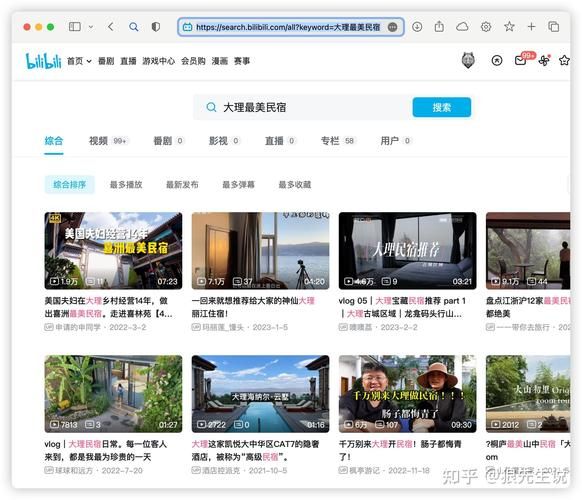Image resolution: width=582 pixels, height=500 pixels.
Task: Open title vlog 05 大理宝藏民宿推荐
Action: [402, 307]
